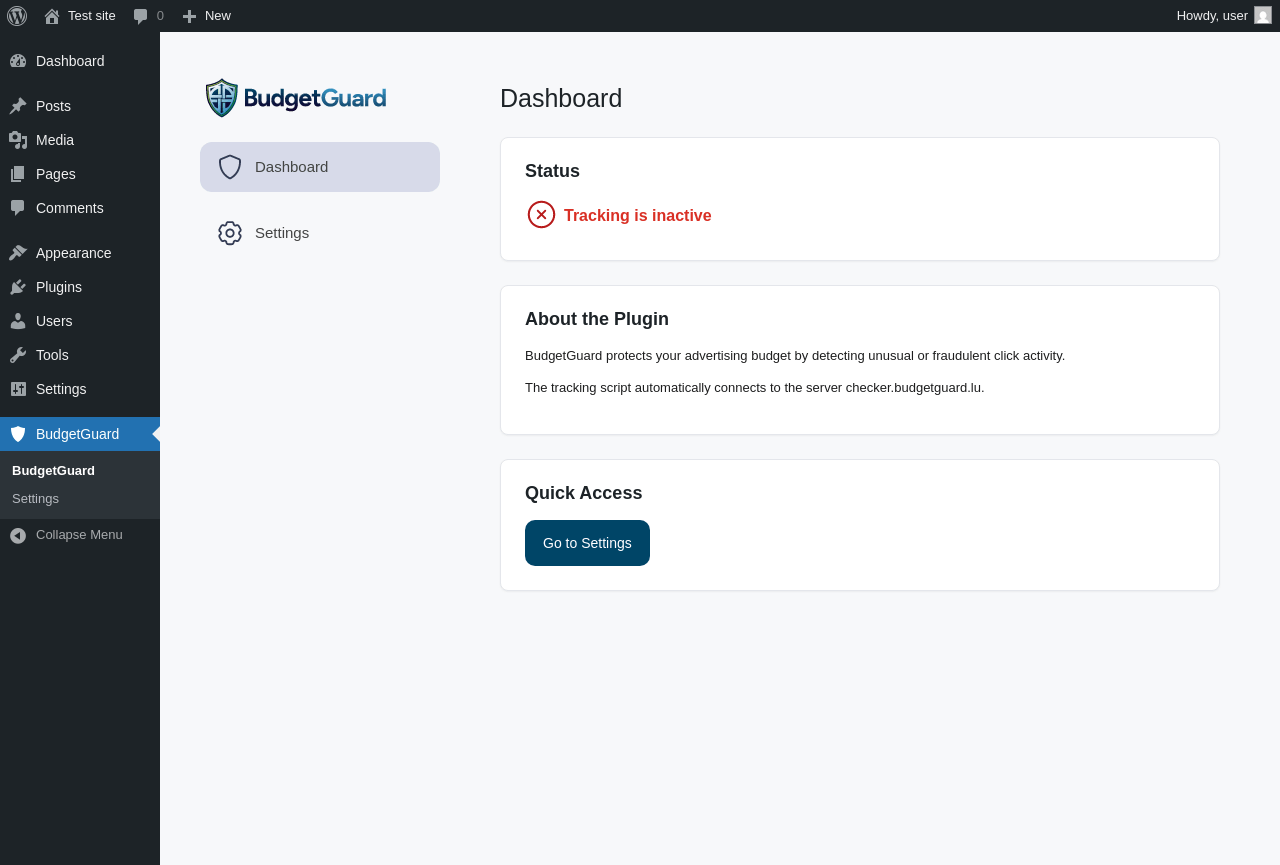1280x865 pixels.
Task: Open the Tools admin menu
Action: click(x=80, y=355)
